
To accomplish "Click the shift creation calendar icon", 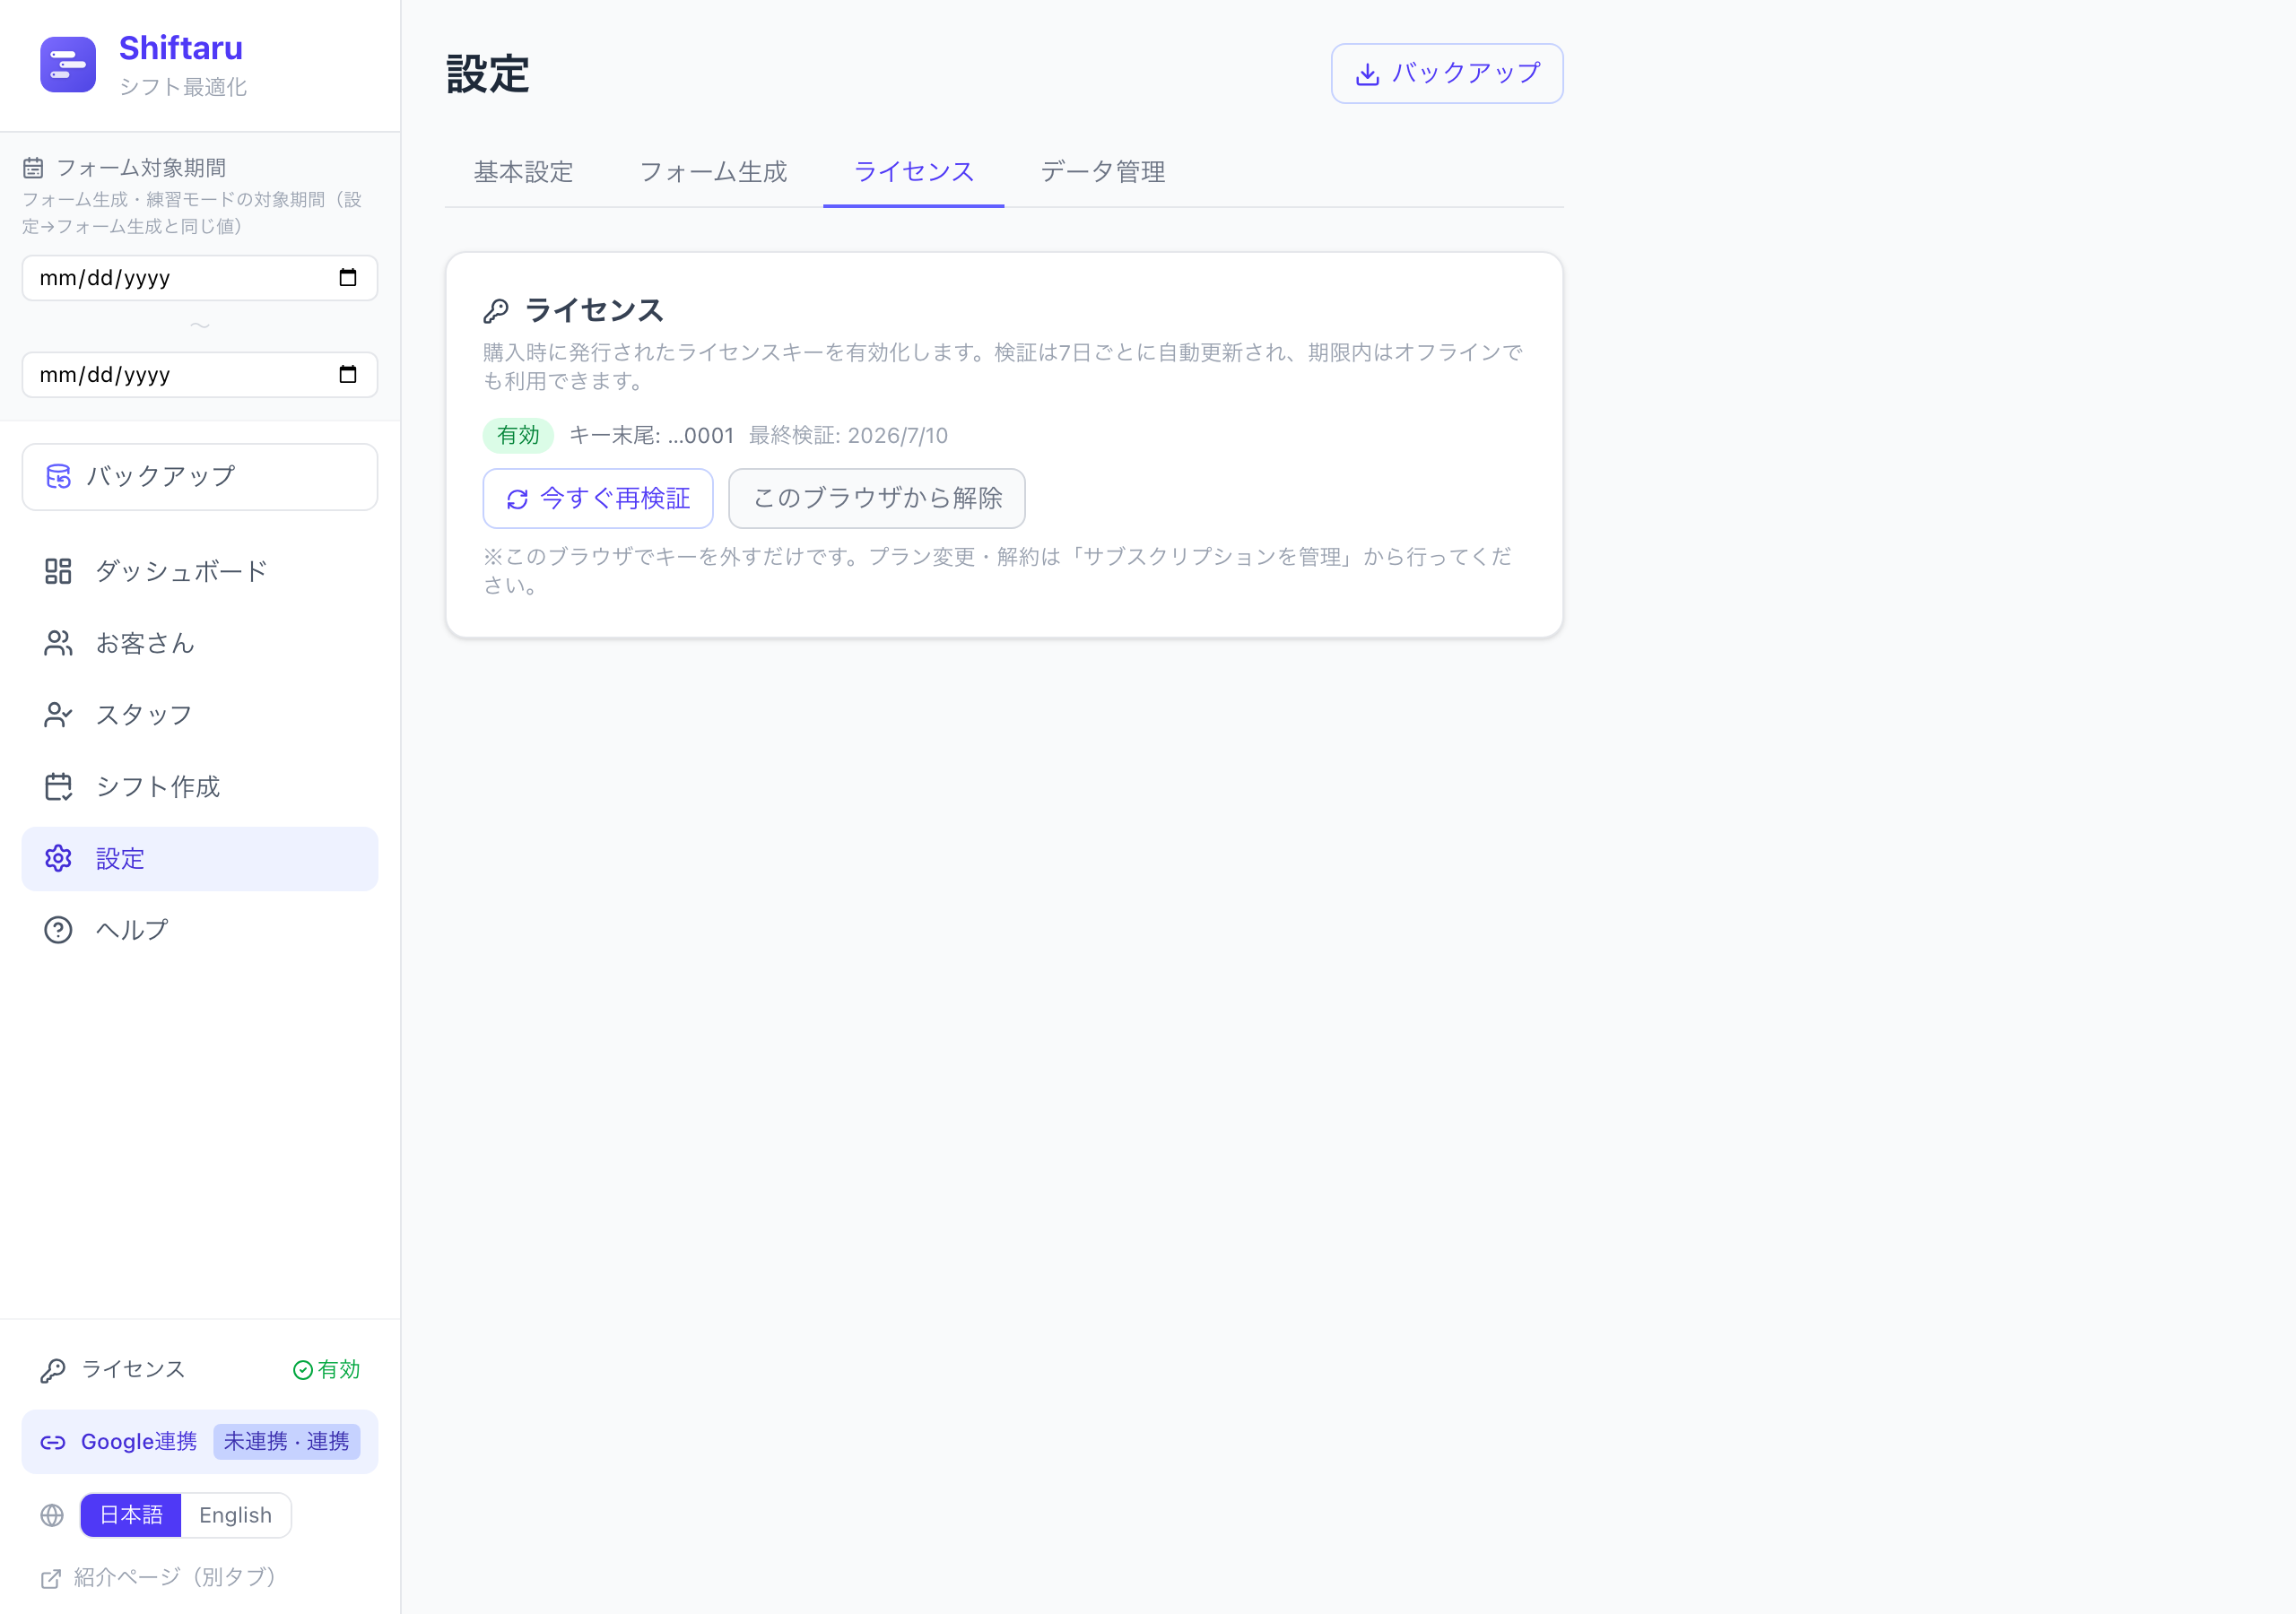I will pos(58,787).
